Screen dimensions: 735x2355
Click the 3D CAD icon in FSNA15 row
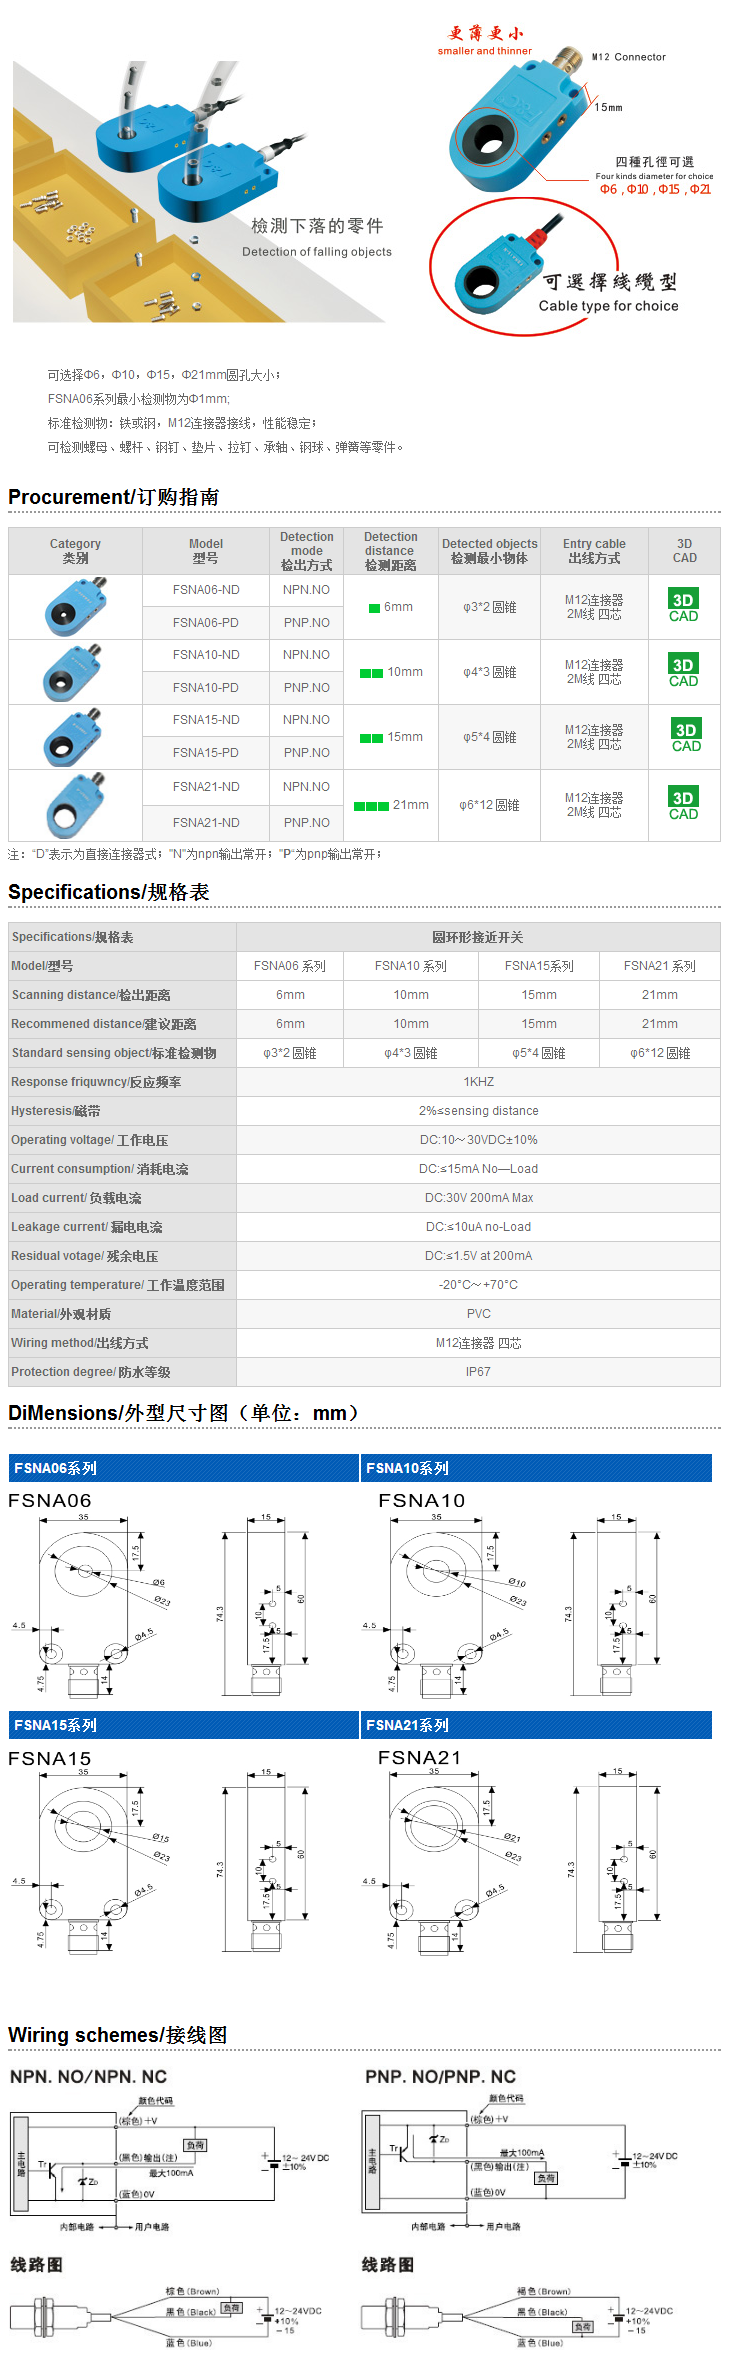tap(686, 736)
